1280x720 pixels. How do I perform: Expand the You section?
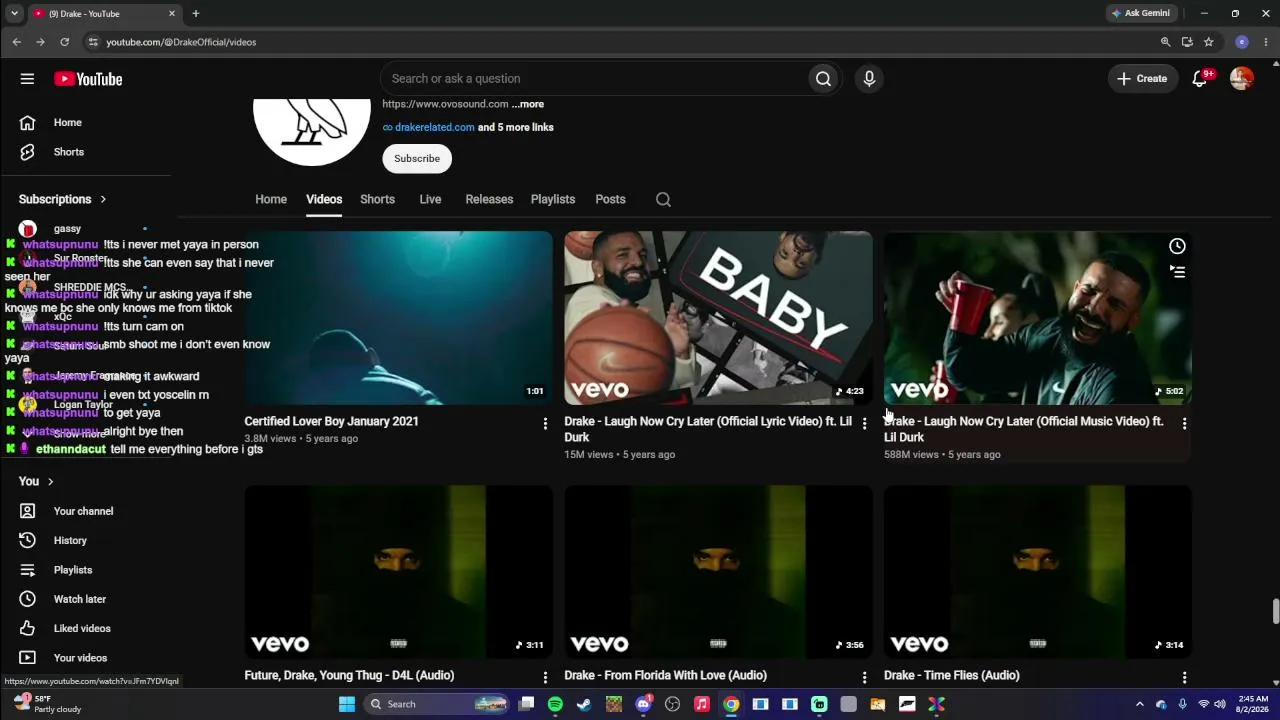[37, 481]
